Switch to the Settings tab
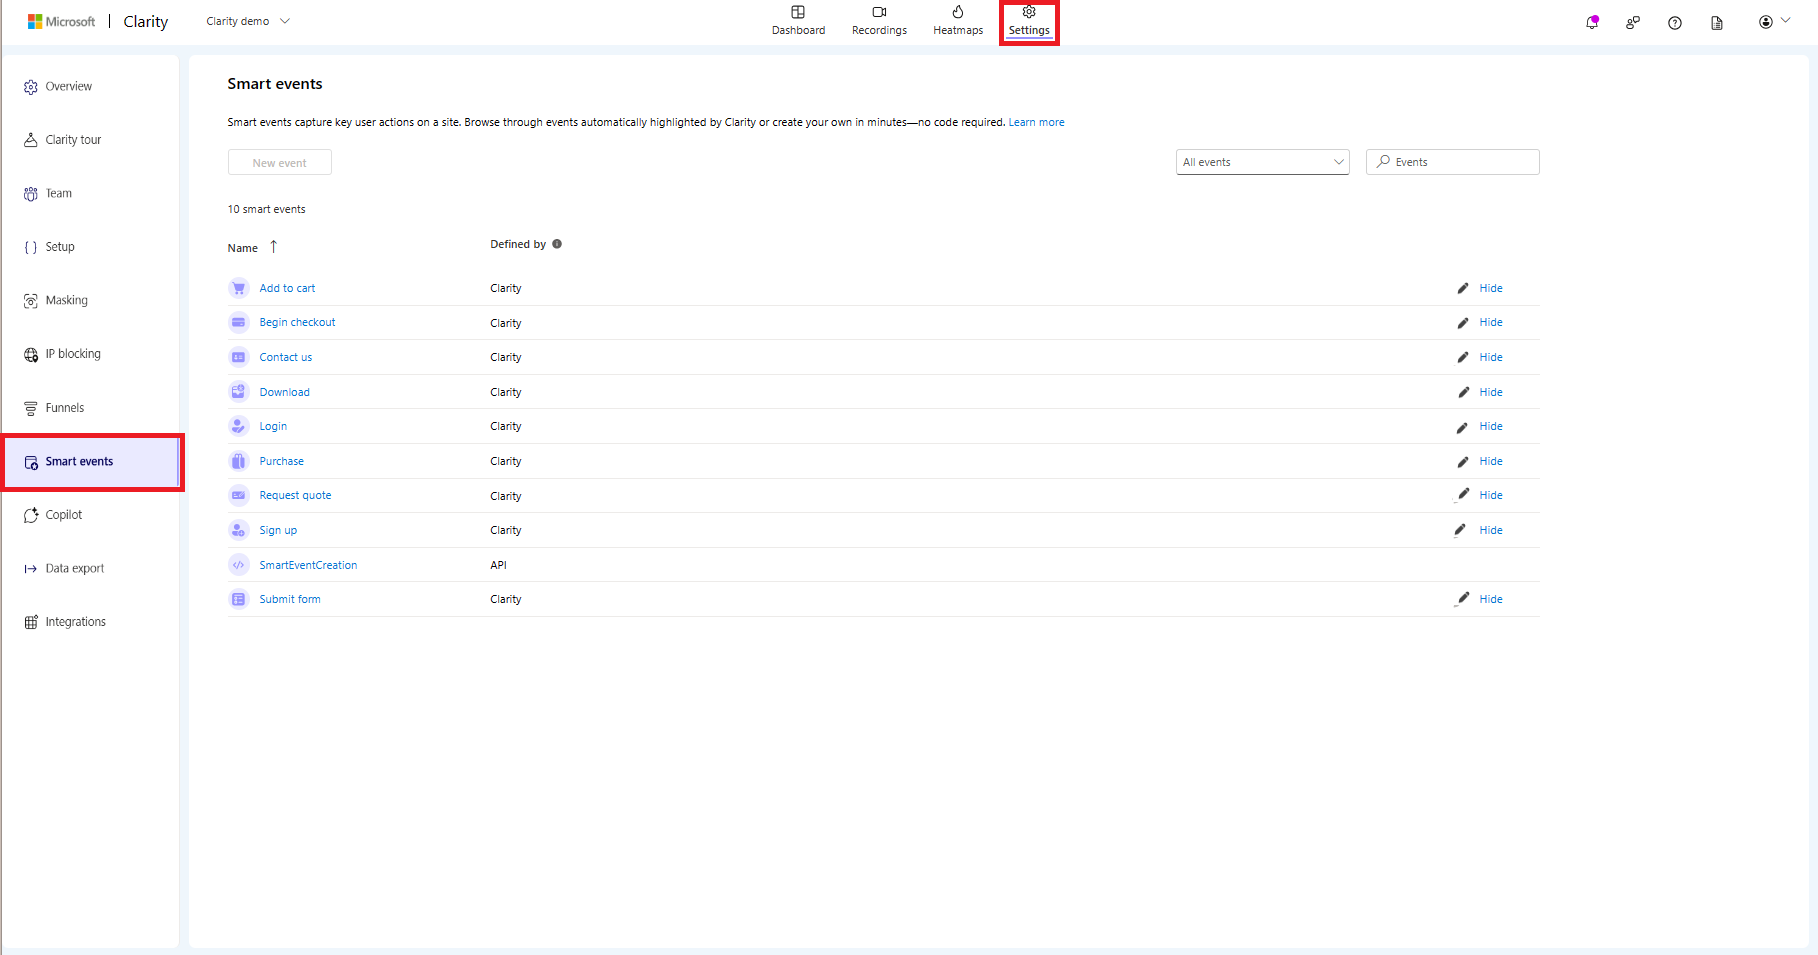This screenshot has width=1818, height=955. click(x=1029, y=21)
